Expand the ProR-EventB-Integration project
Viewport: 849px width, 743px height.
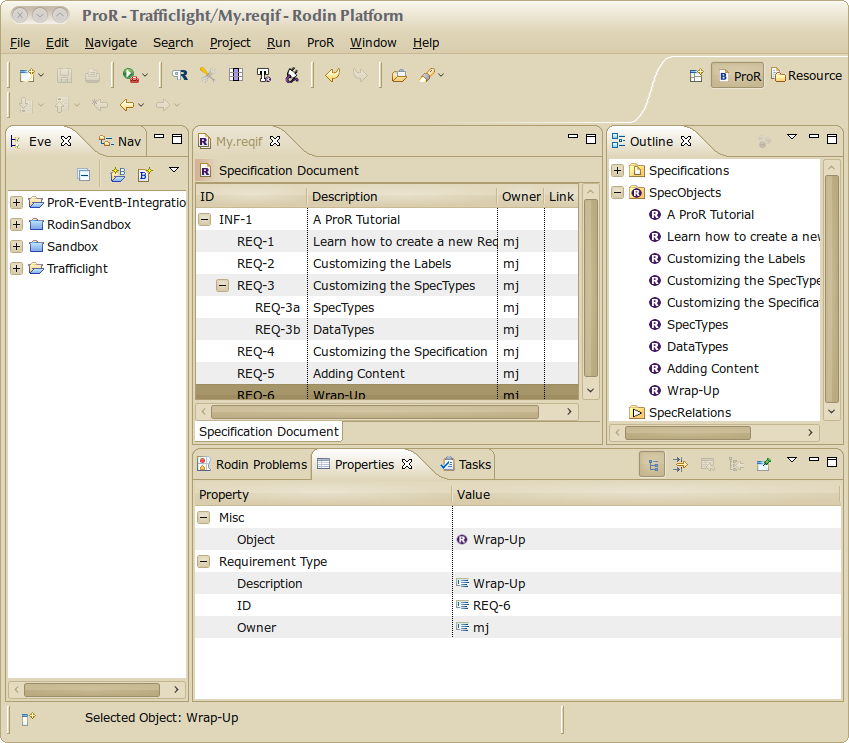click(17, 203)
